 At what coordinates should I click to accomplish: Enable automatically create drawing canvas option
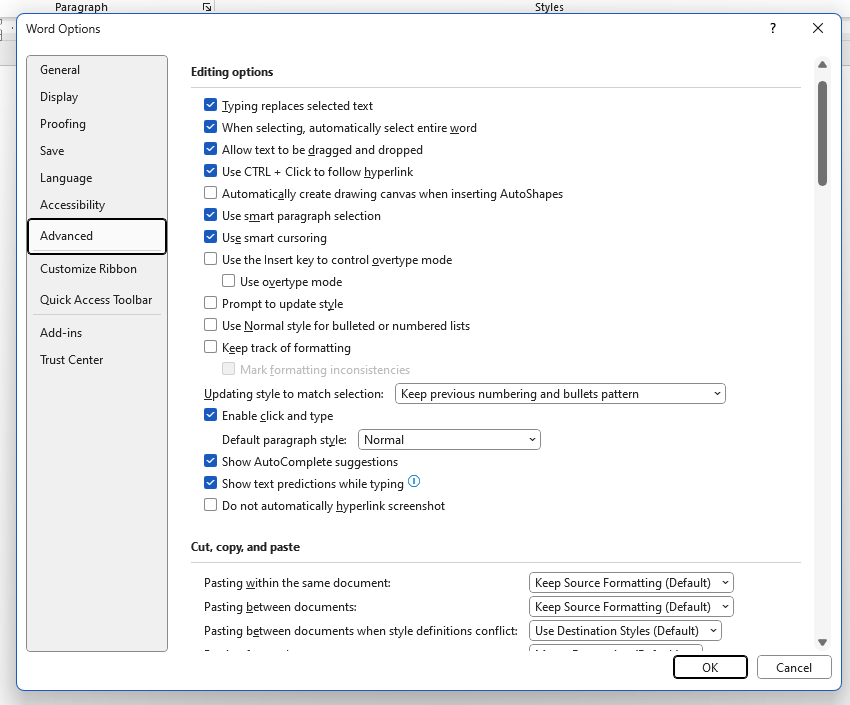pyautogui.click(x=210, y=193)
